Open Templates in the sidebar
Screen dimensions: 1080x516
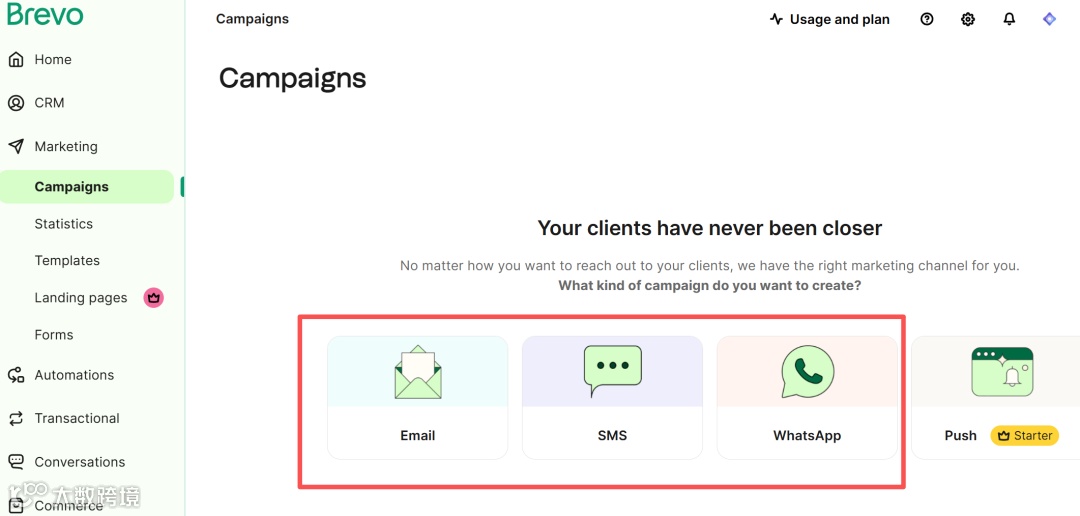pyautogui.click(x=67, y=260)
